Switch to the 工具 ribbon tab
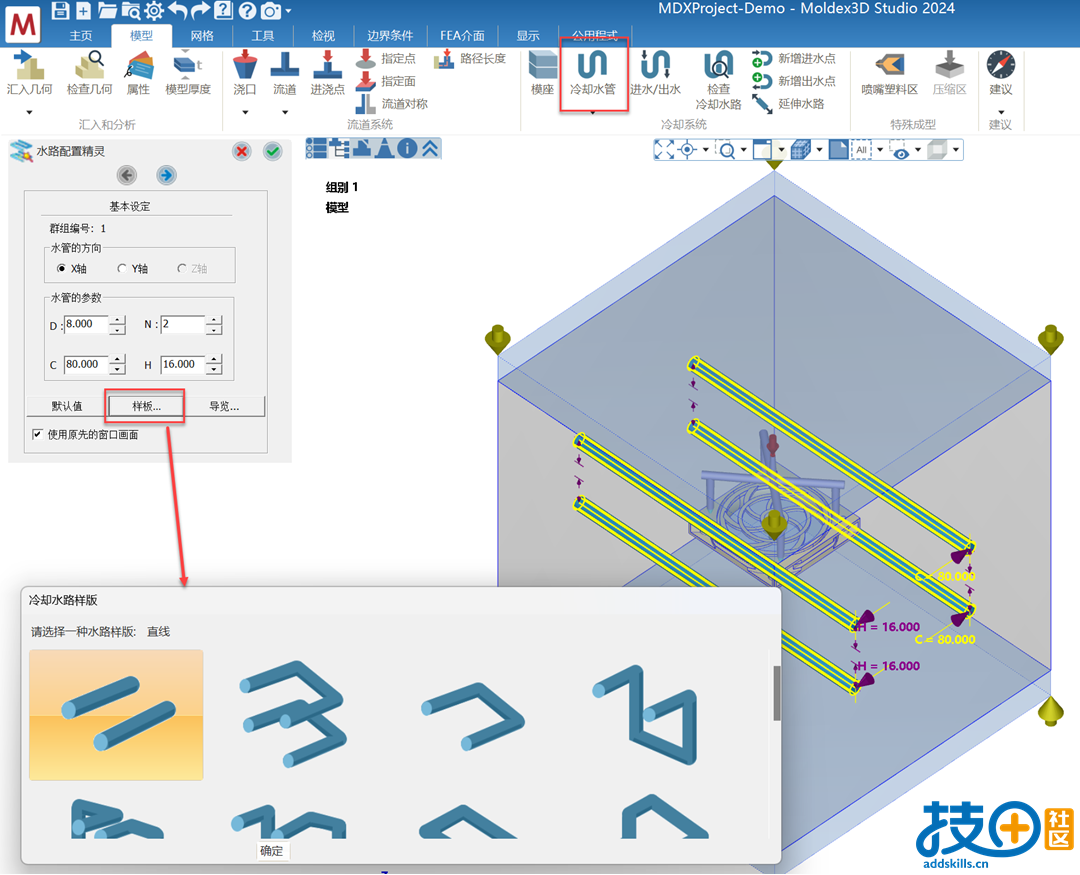The height and width of the screenshot is (875, 1080). [x=262, y=36]
